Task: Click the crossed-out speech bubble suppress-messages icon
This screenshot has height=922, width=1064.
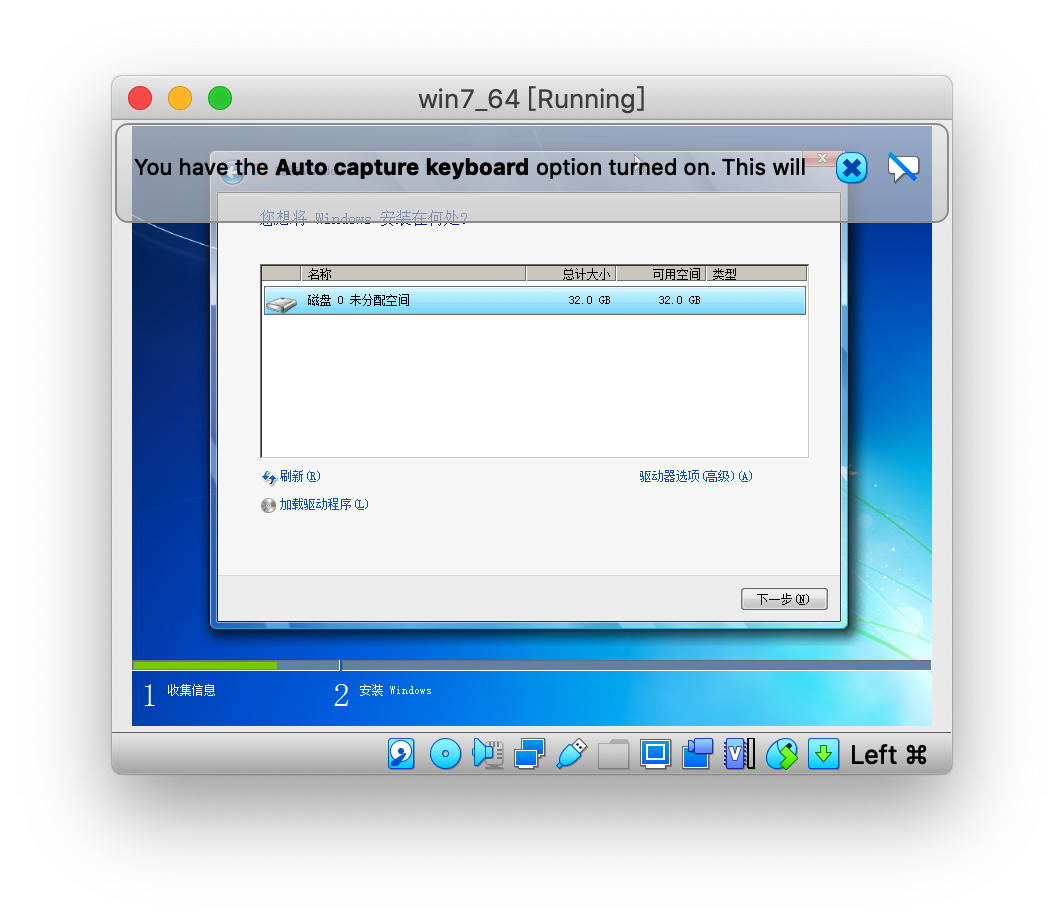Action: click(x=903, y=168)
